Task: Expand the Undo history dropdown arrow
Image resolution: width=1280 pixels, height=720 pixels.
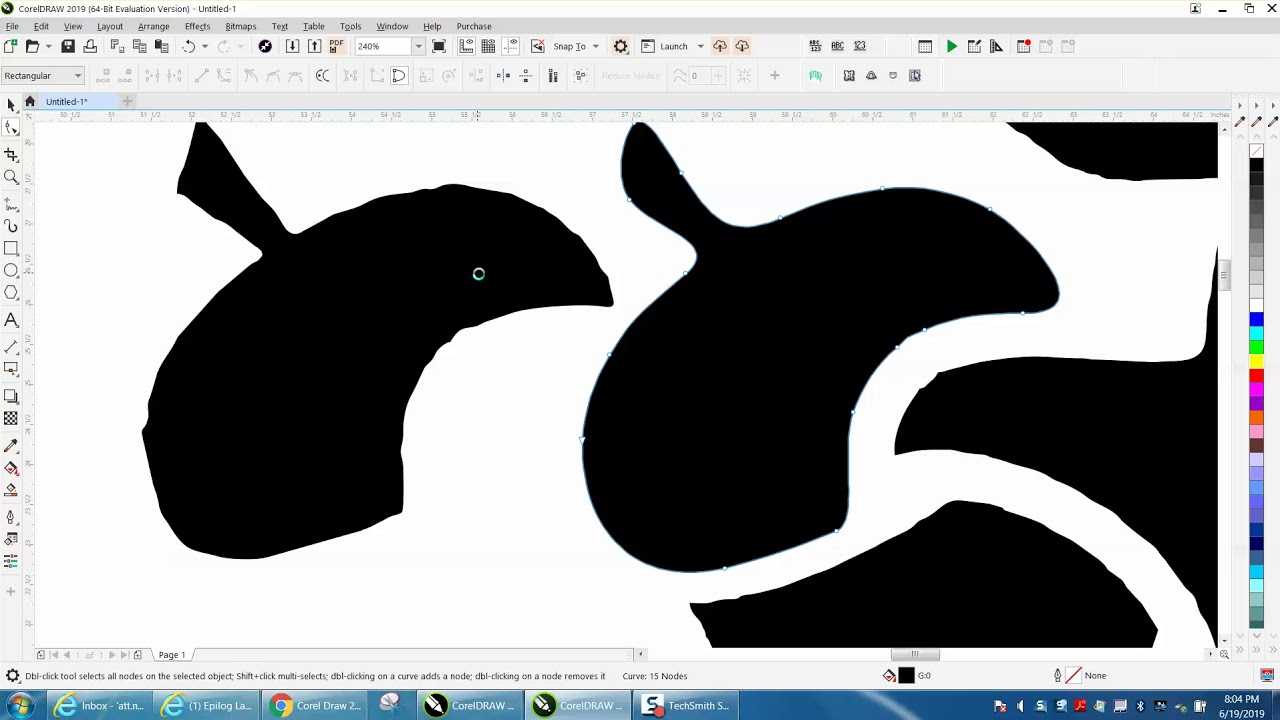Action: click(x=204, y=46)
